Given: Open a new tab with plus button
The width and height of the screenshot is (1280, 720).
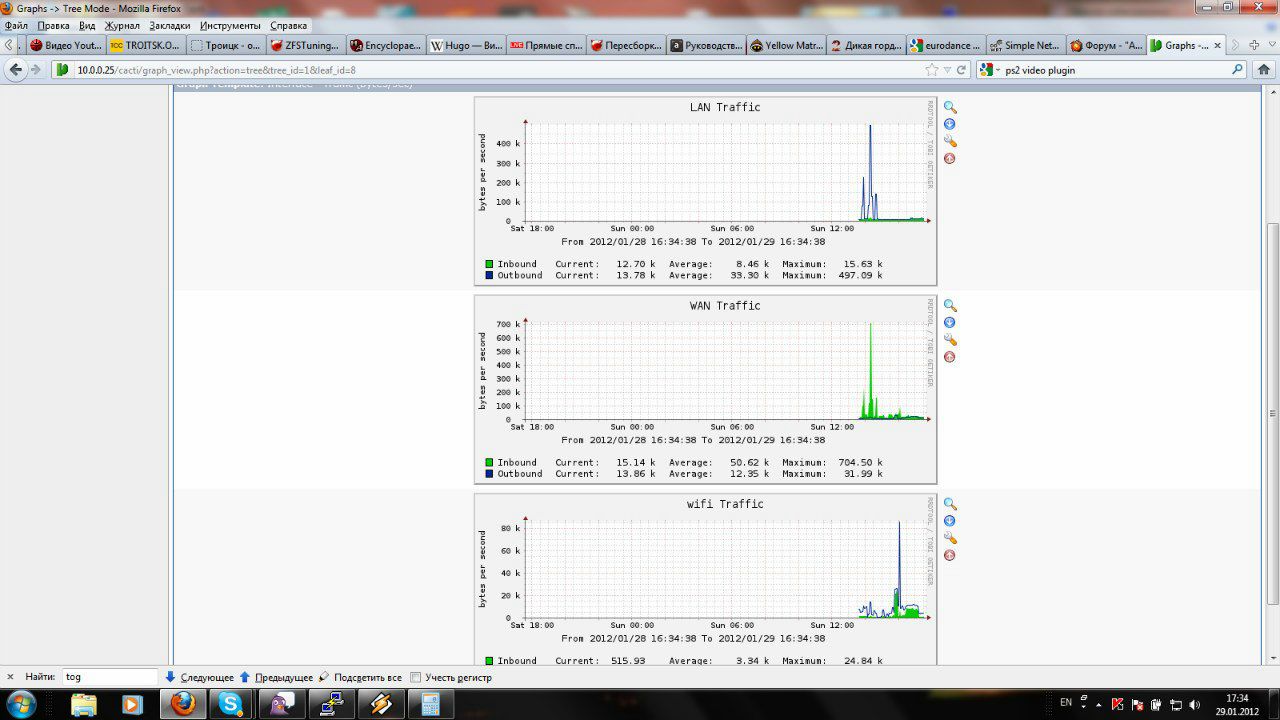Looking at the screenshot, I should click(1254, 45).
